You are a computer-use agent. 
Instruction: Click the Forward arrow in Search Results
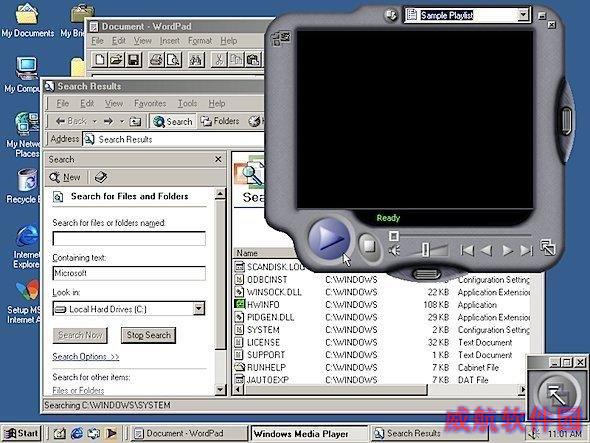tap(108, 121)
